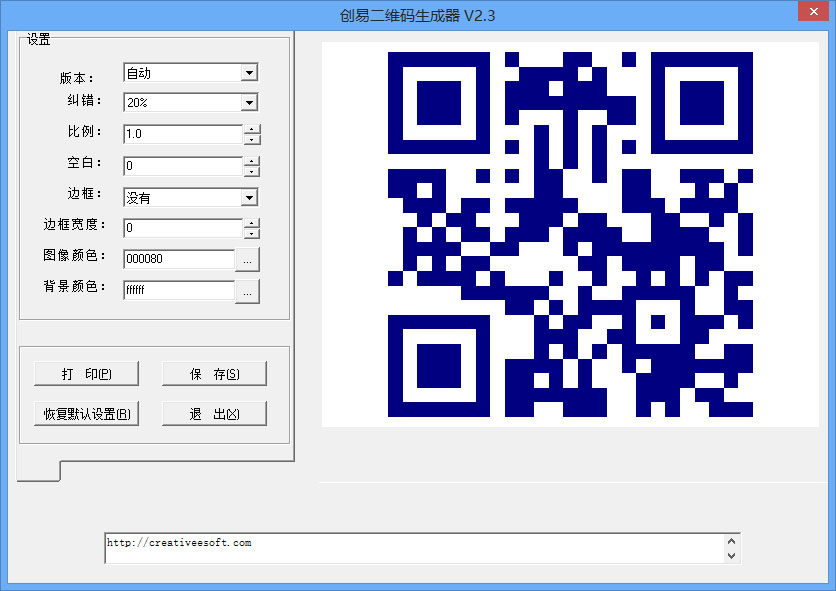
Task: Decrease the 空白 margin value
Action: [x=252, y=171]
